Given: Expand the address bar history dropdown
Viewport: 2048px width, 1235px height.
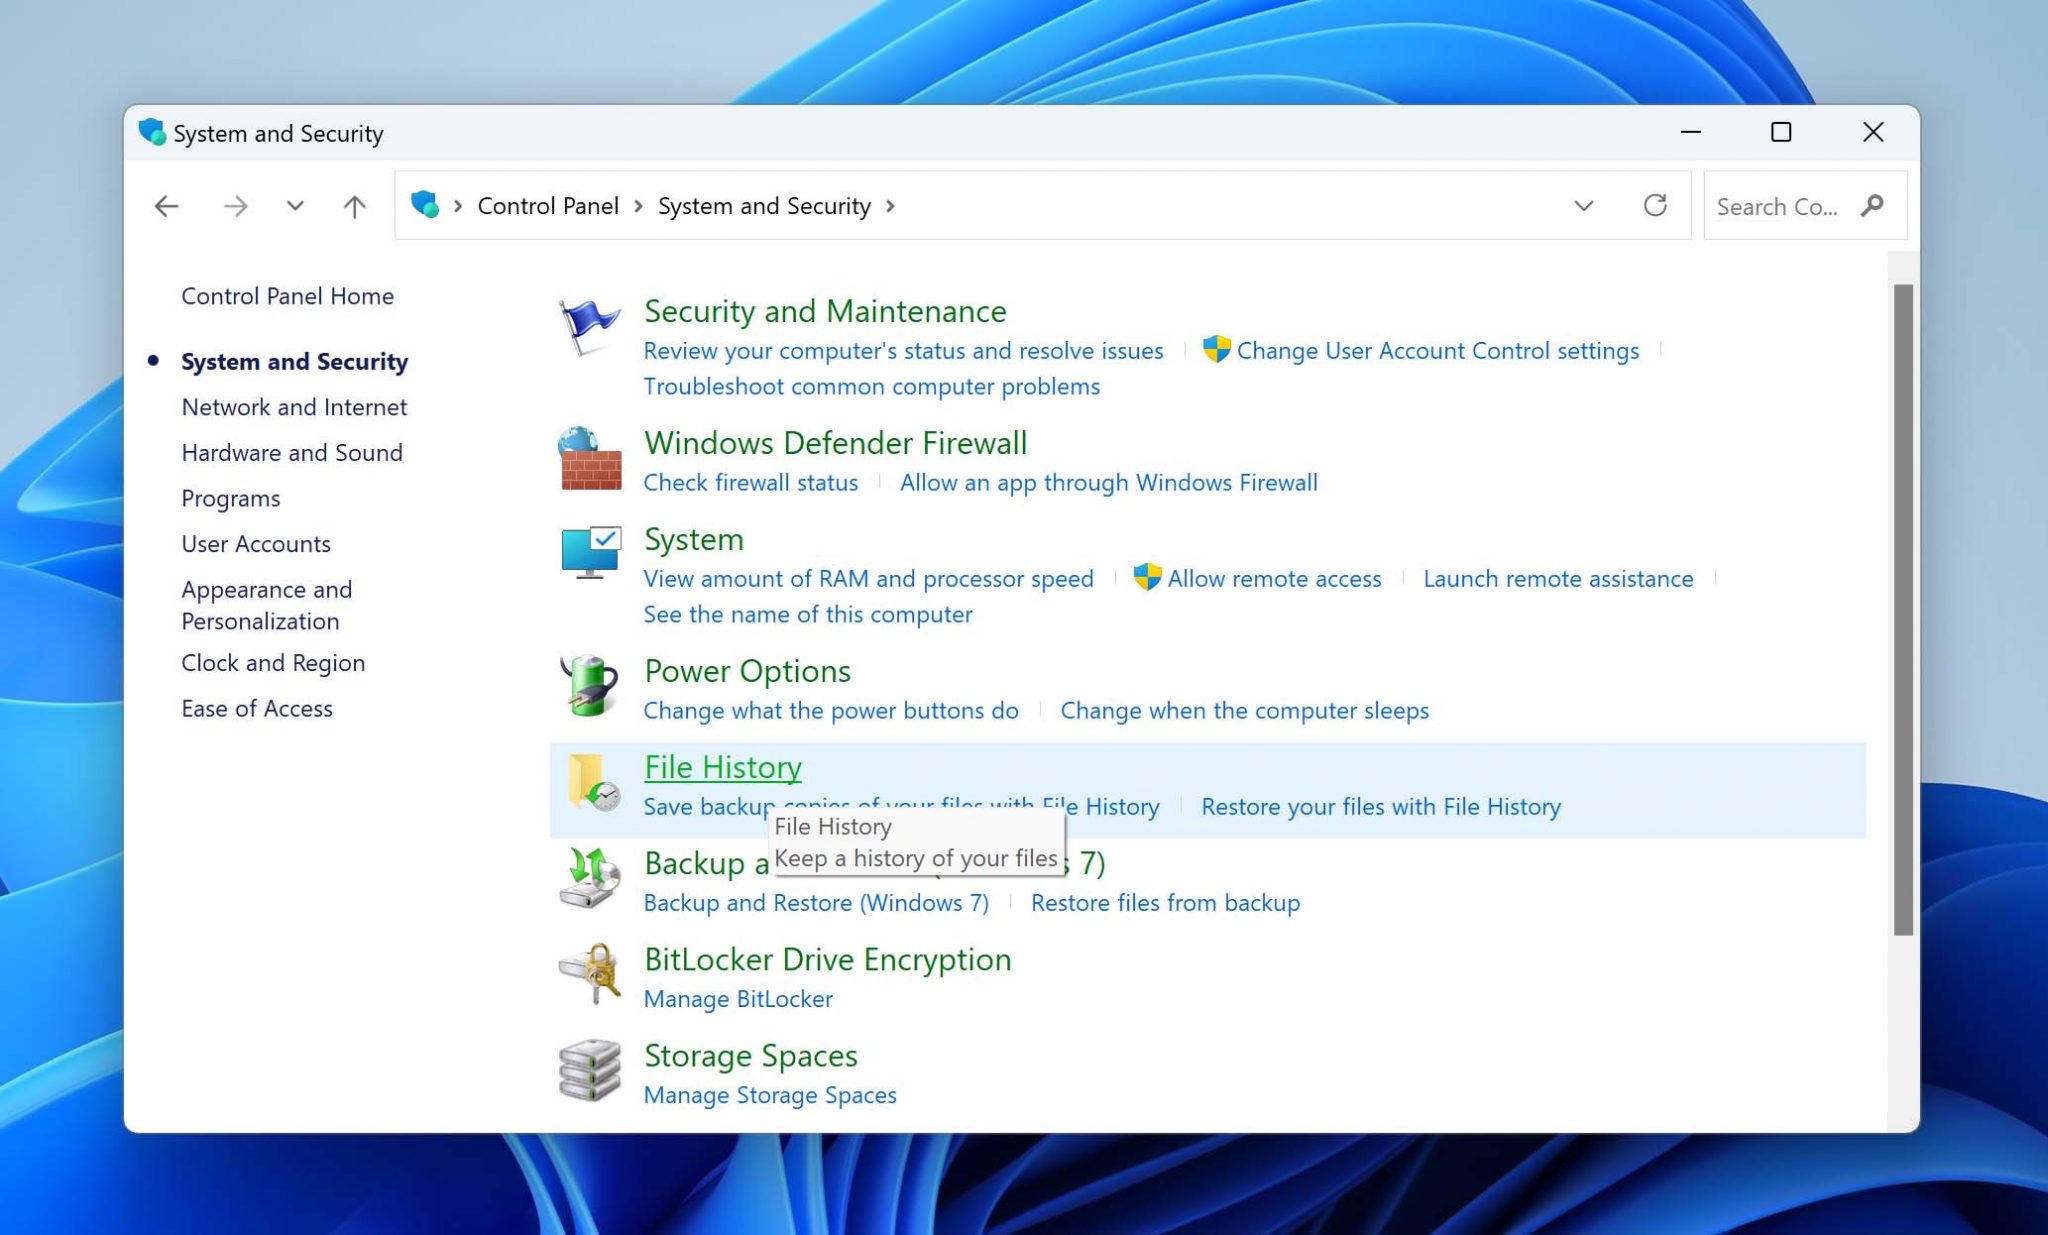Looking at the screenshot, I should (1583, 206).
